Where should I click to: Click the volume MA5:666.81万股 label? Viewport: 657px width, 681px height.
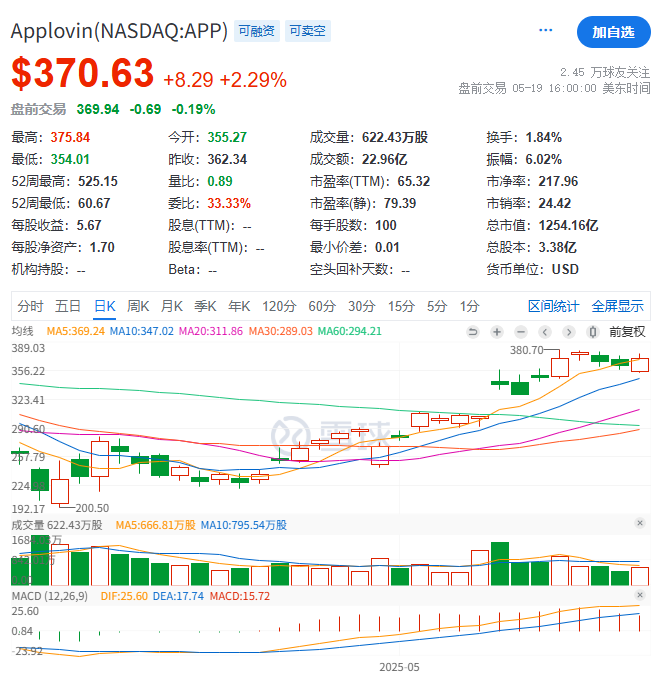point(155,525)
